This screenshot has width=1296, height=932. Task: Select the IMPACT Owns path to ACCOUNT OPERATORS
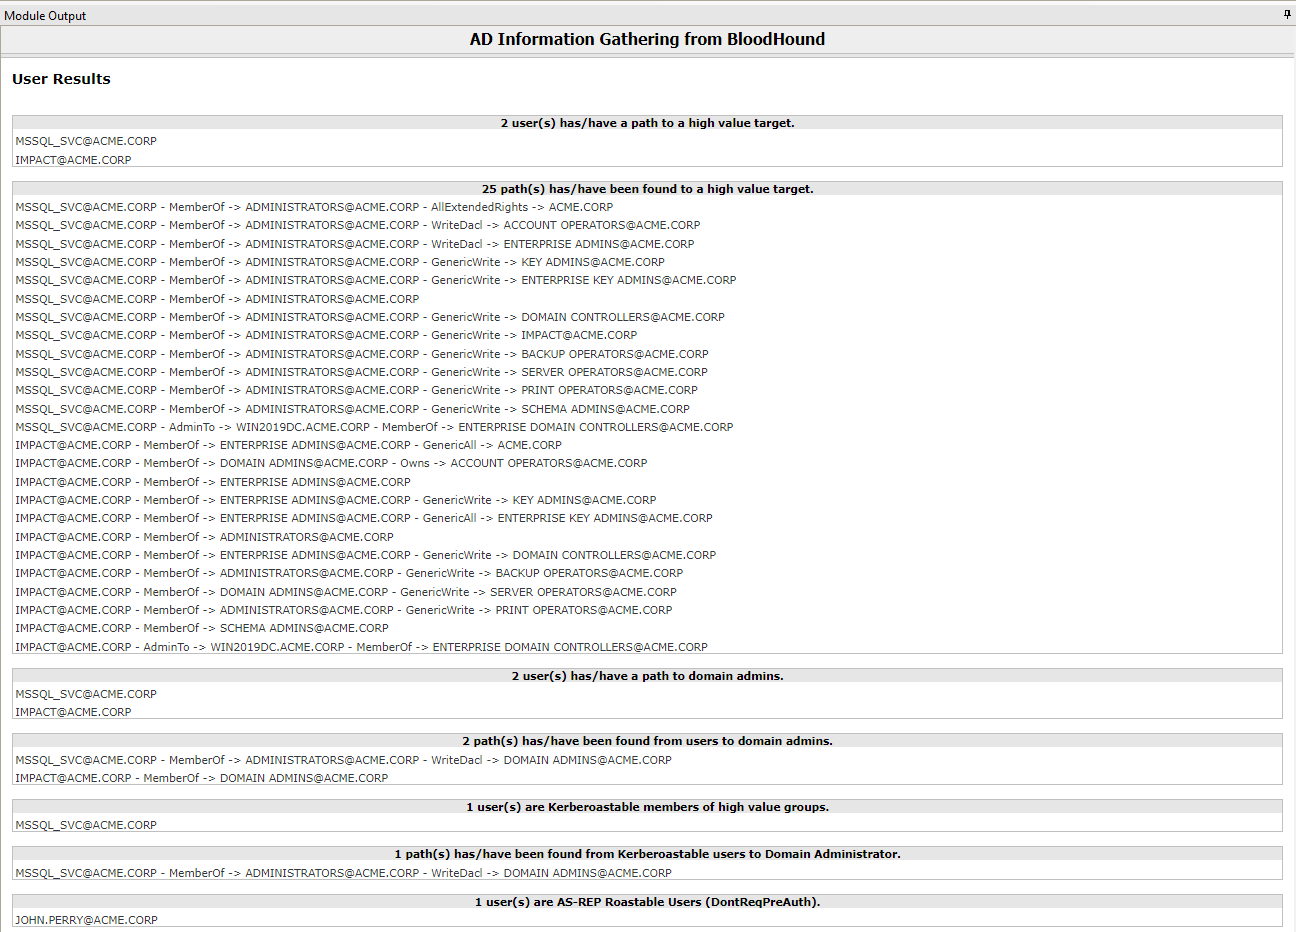click(331, 463)
